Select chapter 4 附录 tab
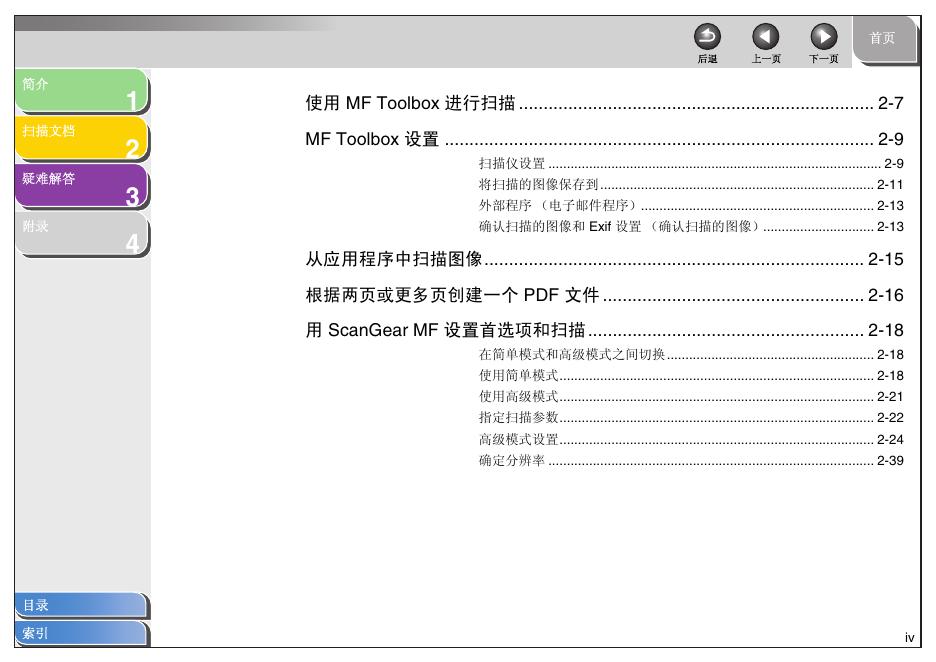This screenshot has height=662, width=936. point(82,233)
